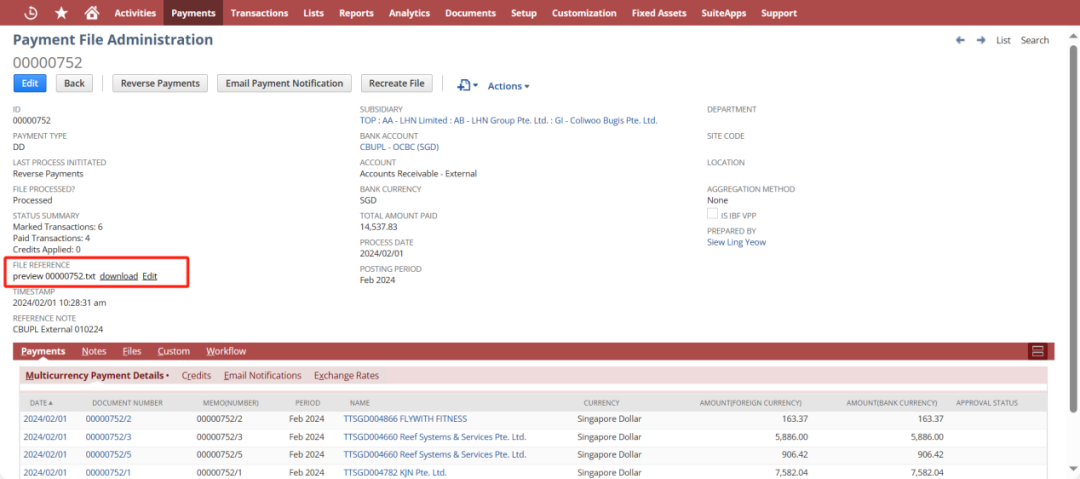The width and height of the screenshot is (1080, 479).
Task: Click the Email Payment Notification button
Action: pos(284,83)
